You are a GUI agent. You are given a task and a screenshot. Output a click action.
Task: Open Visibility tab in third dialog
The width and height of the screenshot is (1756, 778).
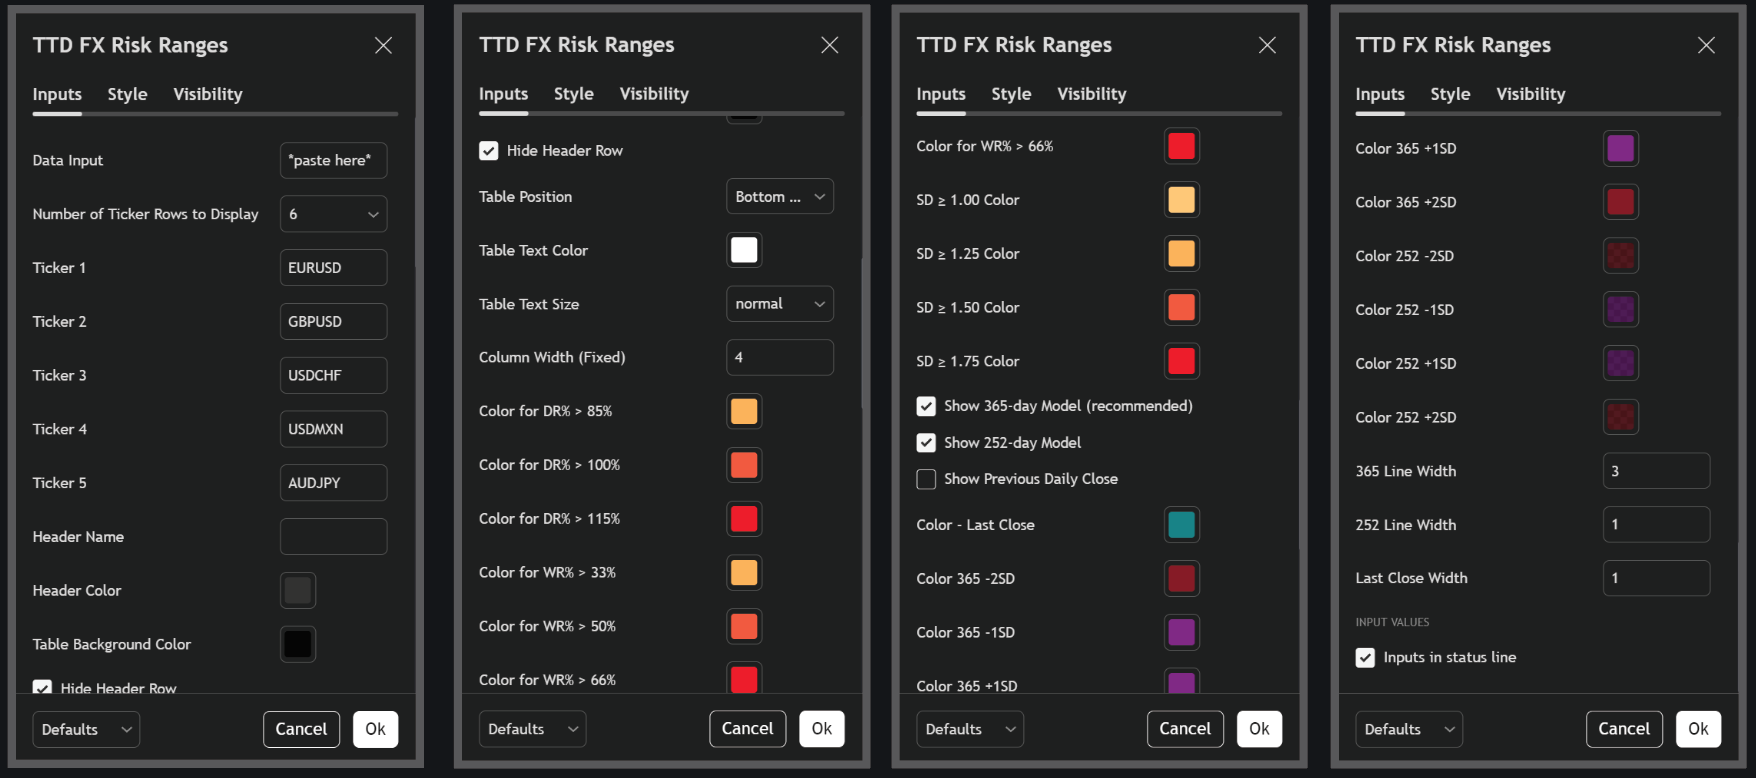click(x=1092, y=94)
